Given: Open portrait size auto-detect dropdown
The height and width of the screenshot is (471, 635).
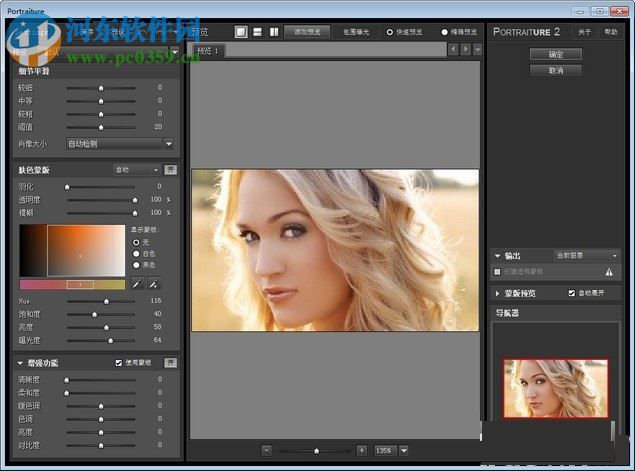Looking at the screenshot, I should pyautogui.click(x=169, y=144).
